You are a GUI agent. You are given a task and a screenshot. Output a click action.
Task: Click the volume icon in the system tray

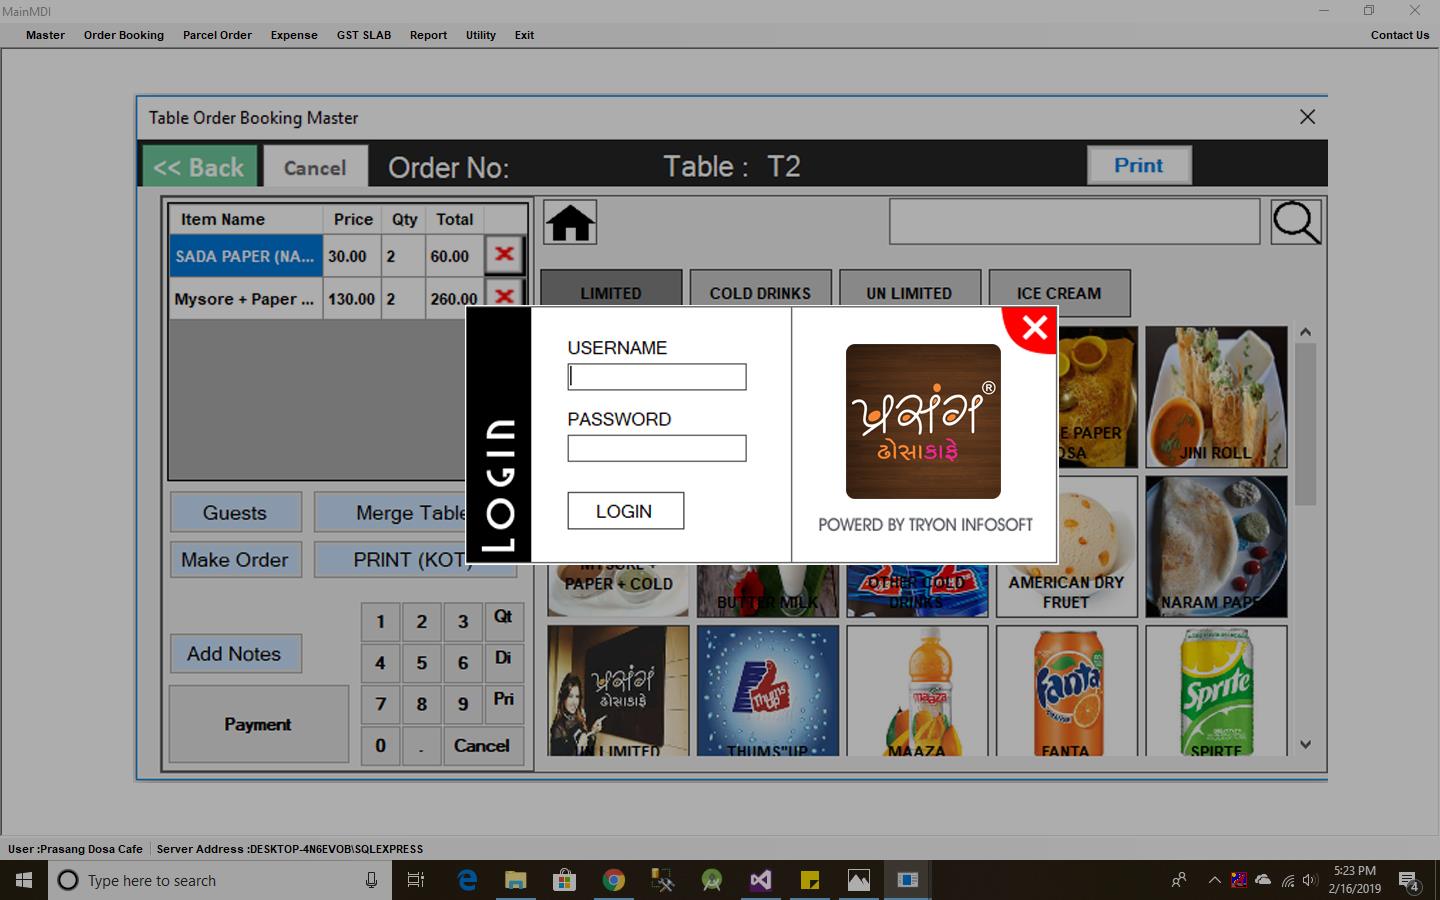click(x=1308, y=881)
